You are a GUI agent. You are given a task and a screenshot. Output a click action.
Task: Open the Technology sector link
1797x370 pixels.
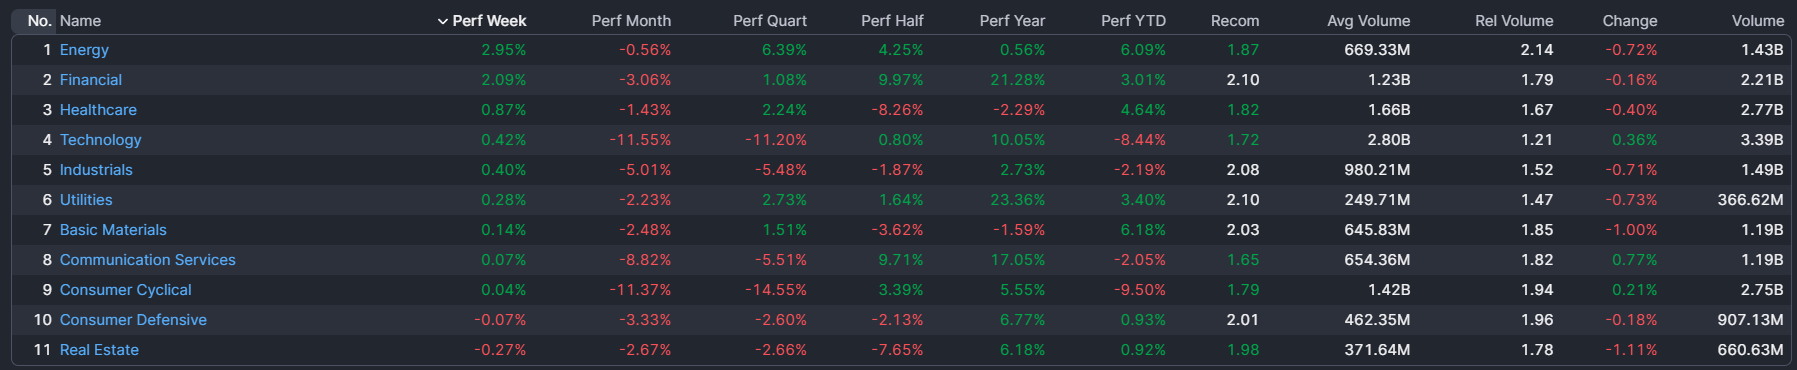100,140
